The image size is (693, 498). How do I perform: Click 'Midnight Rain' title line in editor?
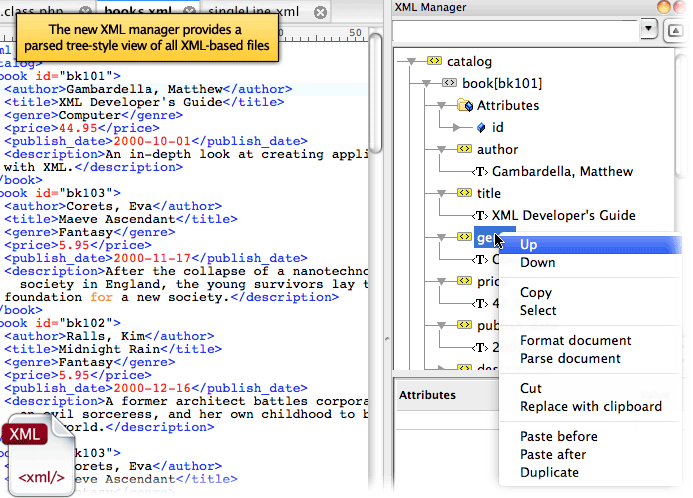click(113, 349)
